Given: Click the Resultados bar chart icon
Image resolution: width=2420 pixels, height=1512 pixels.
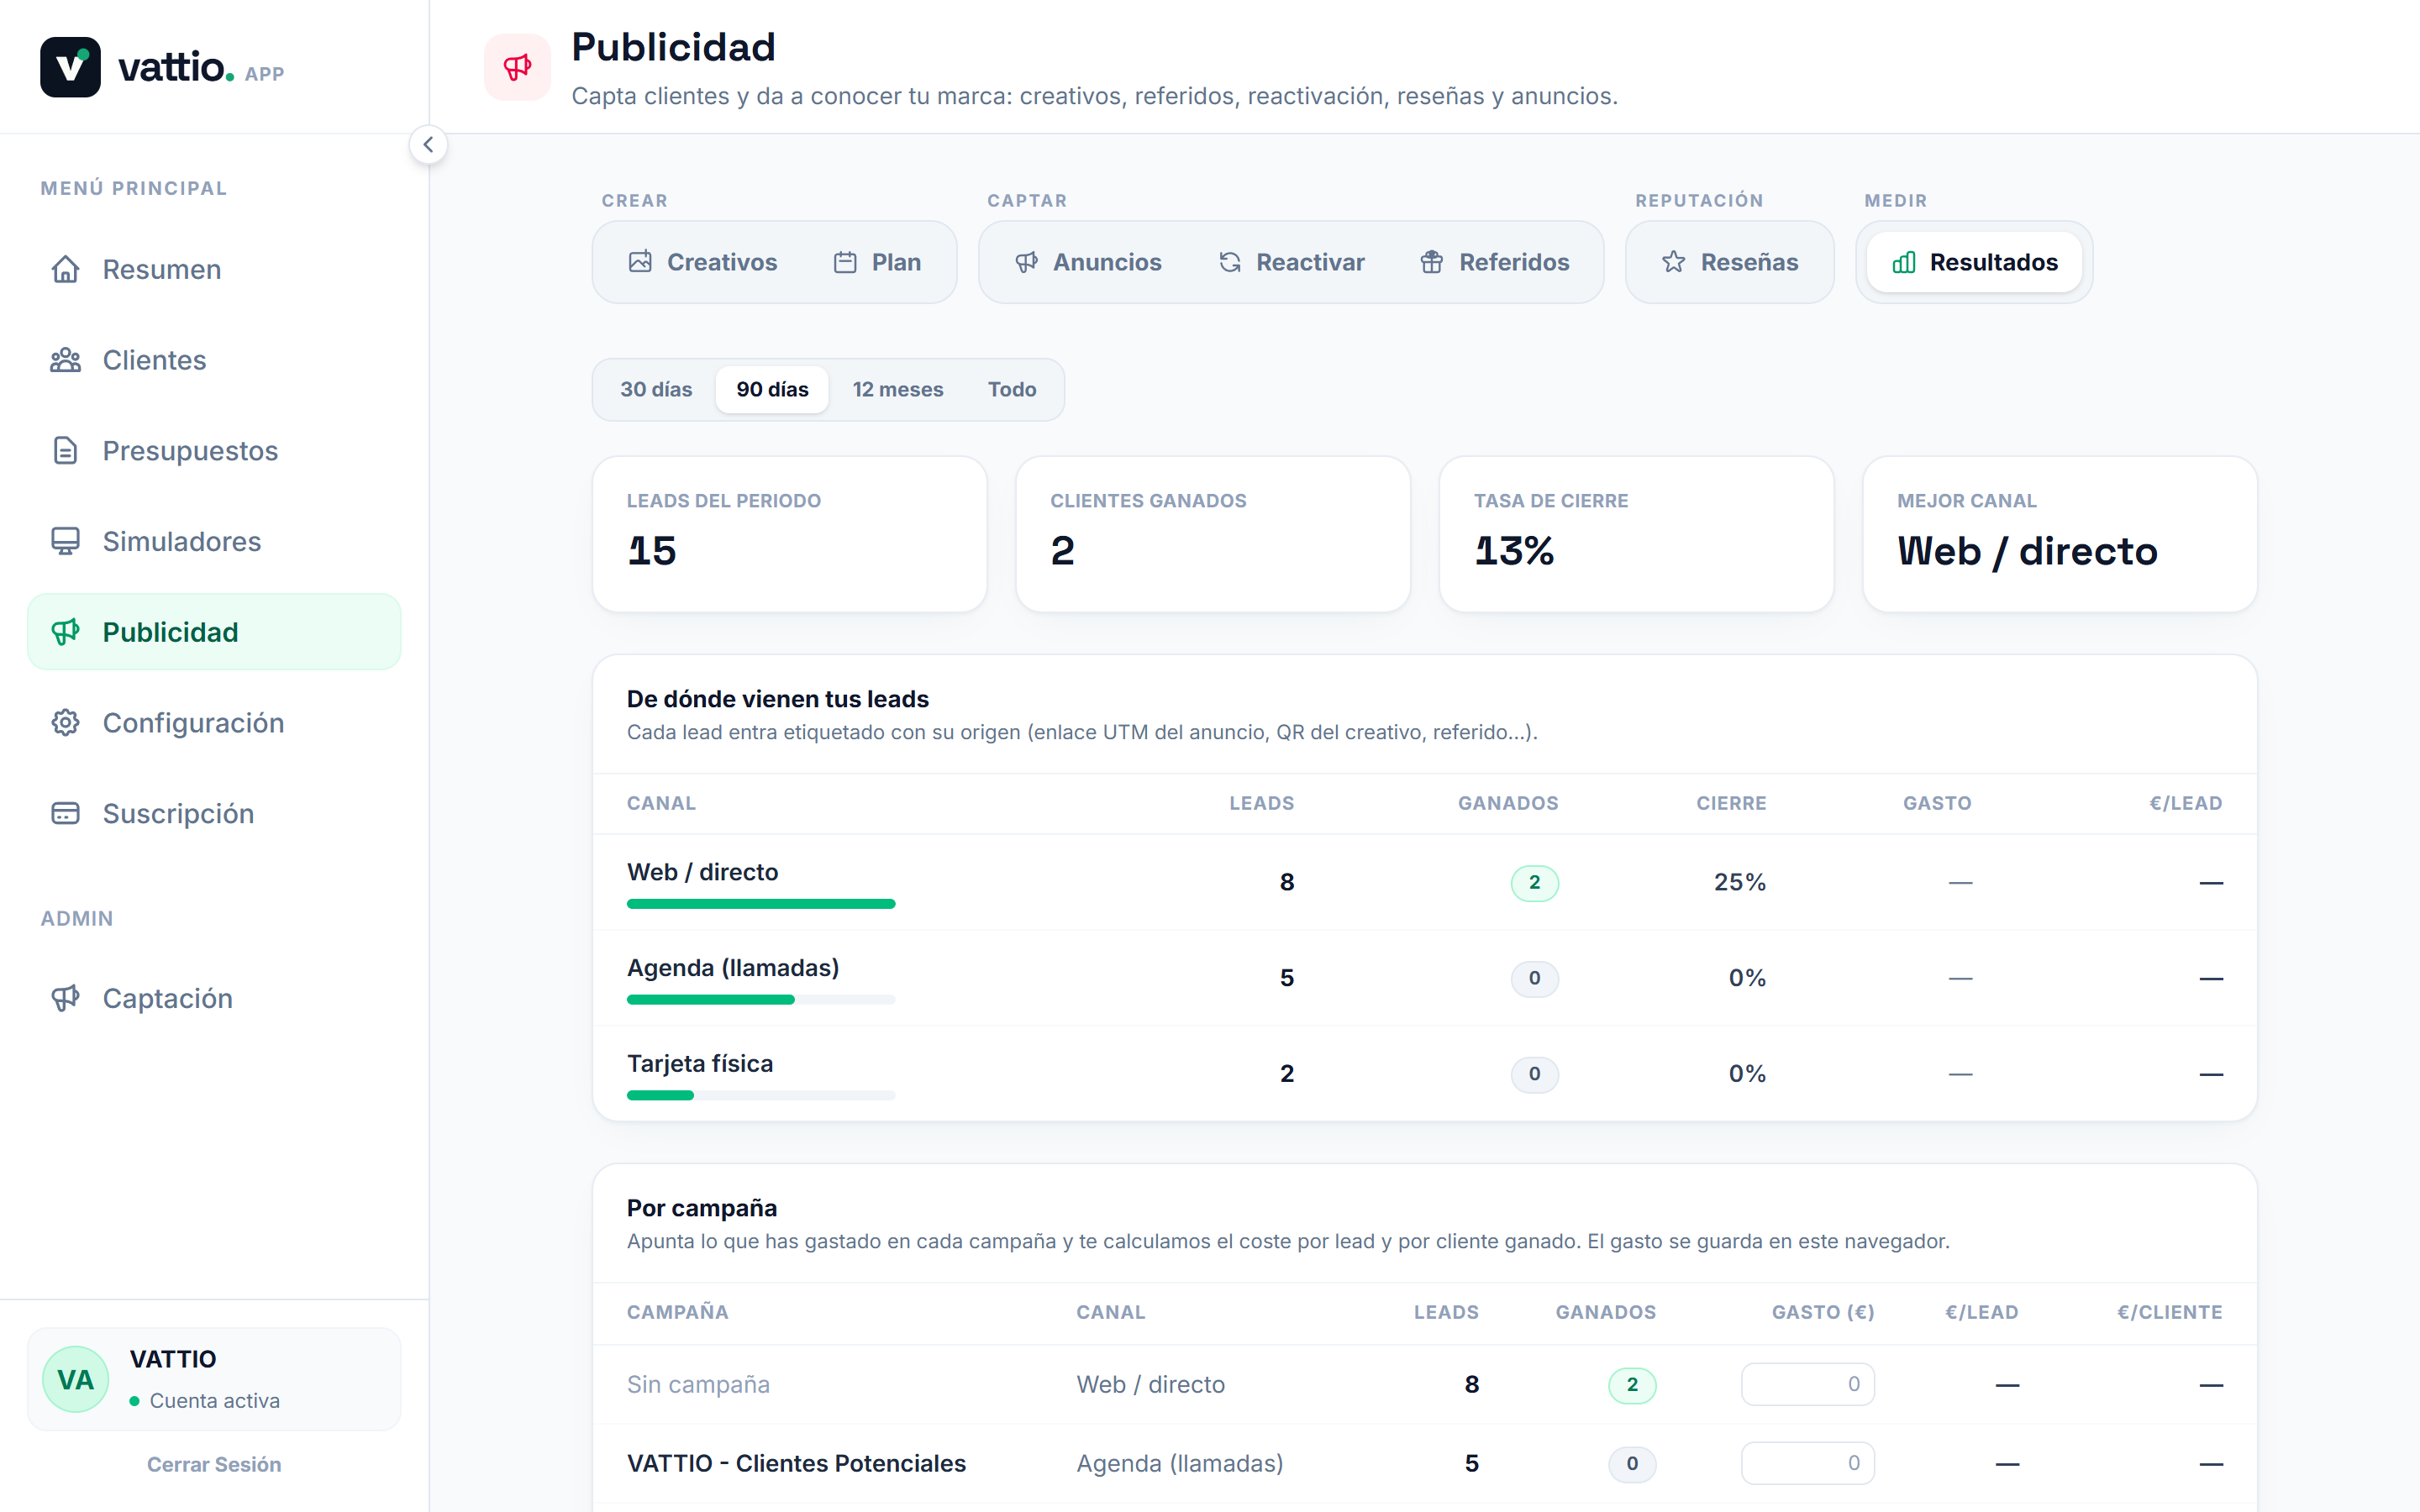Looking at the screenshot, I should [x=1904, y=262].
